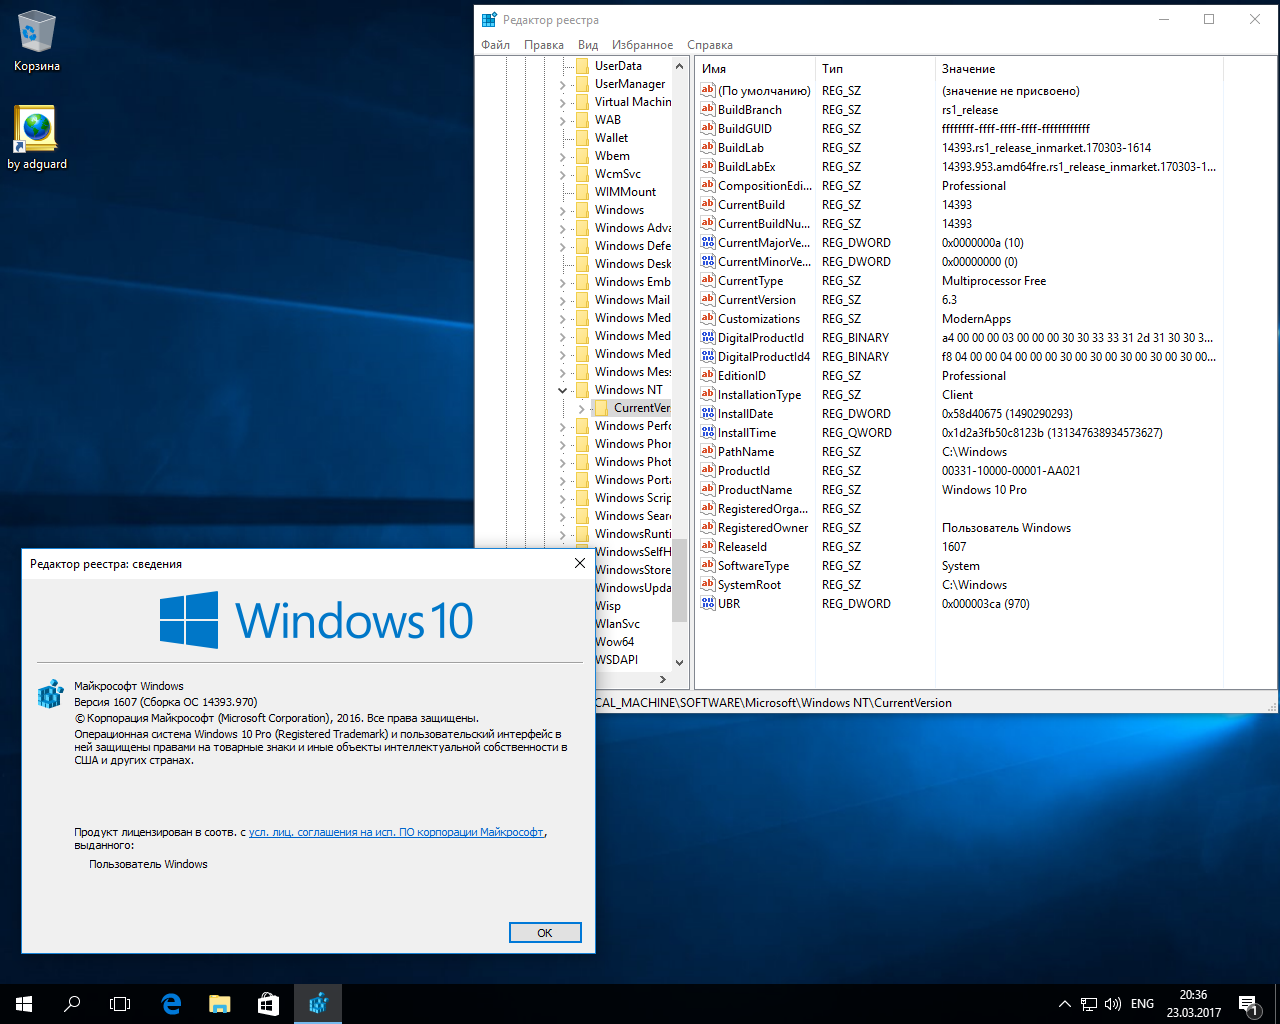
Task: Close the Registry Editor about dialog
Action: 579,563
